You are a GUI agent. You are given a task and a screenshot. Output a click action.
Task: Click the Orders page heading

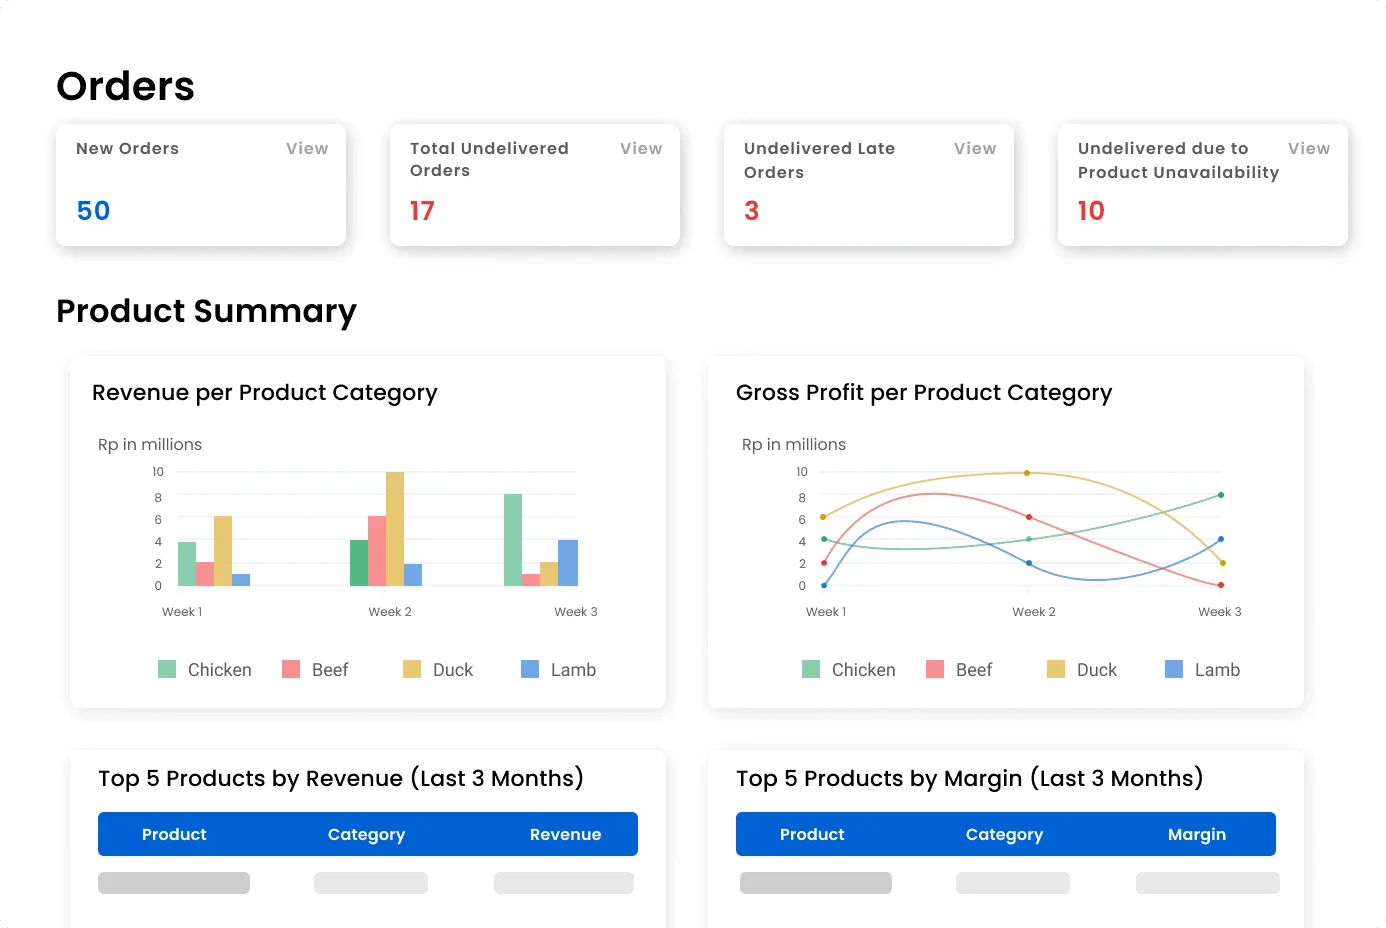click(x=125, y=86)
